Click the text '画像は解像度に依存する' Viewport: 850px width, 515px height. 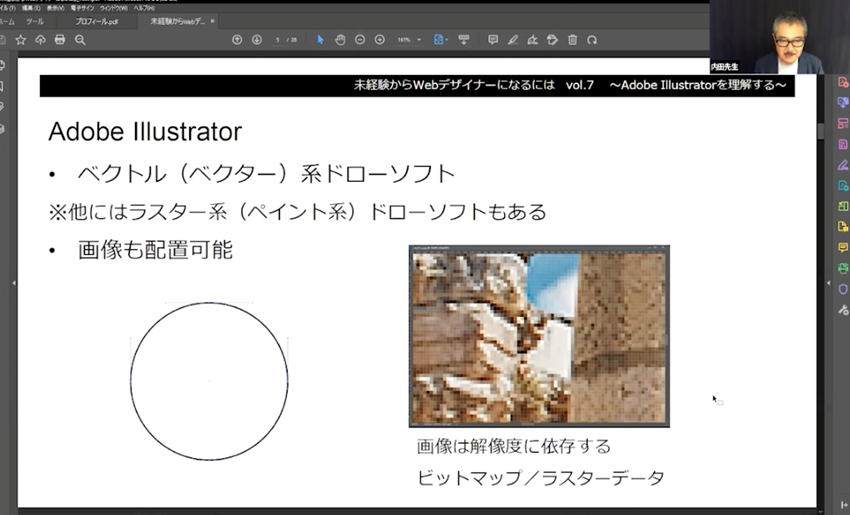coord(514,446)
